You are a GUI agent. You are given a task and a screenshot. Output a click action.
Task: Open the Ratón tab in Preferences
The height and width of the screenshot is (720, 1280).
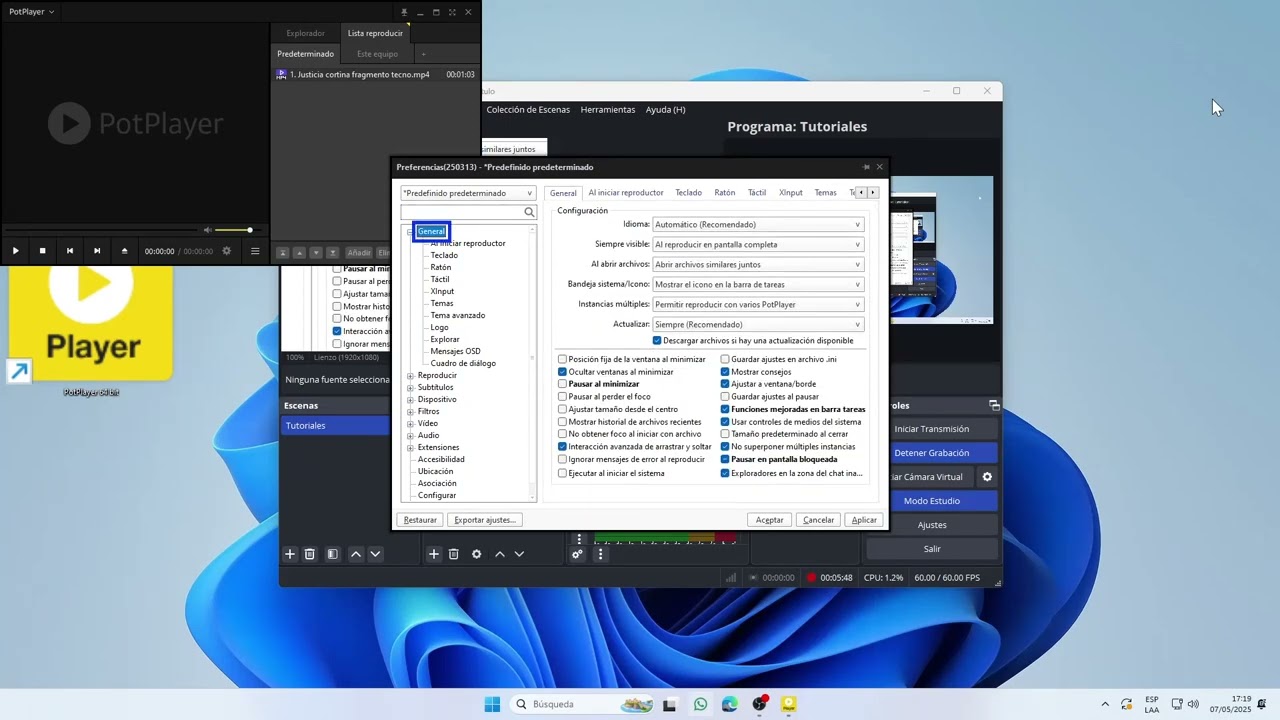coord(725,193)
